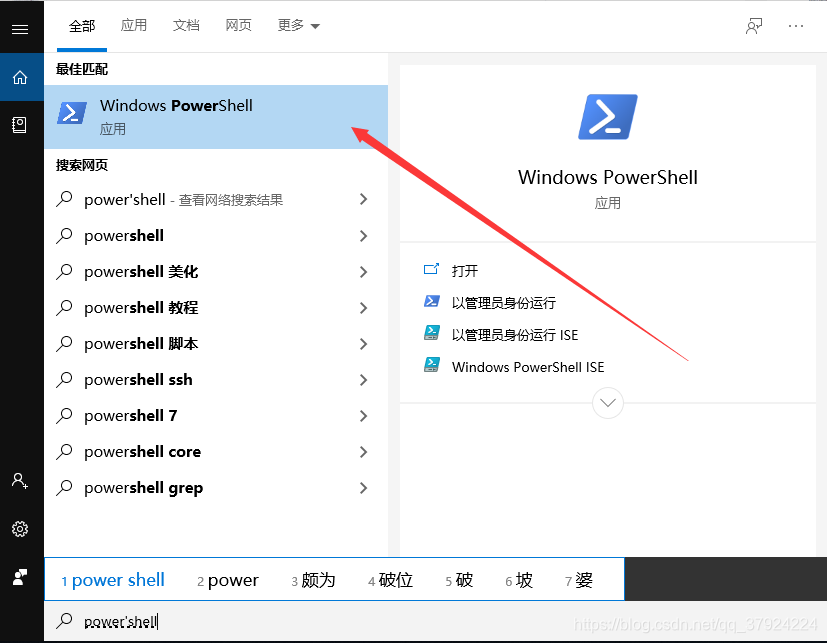This screenshot has height=643, width=827.
Task: Launch Windows PowerShell ISE
Action: coord(528,367)
